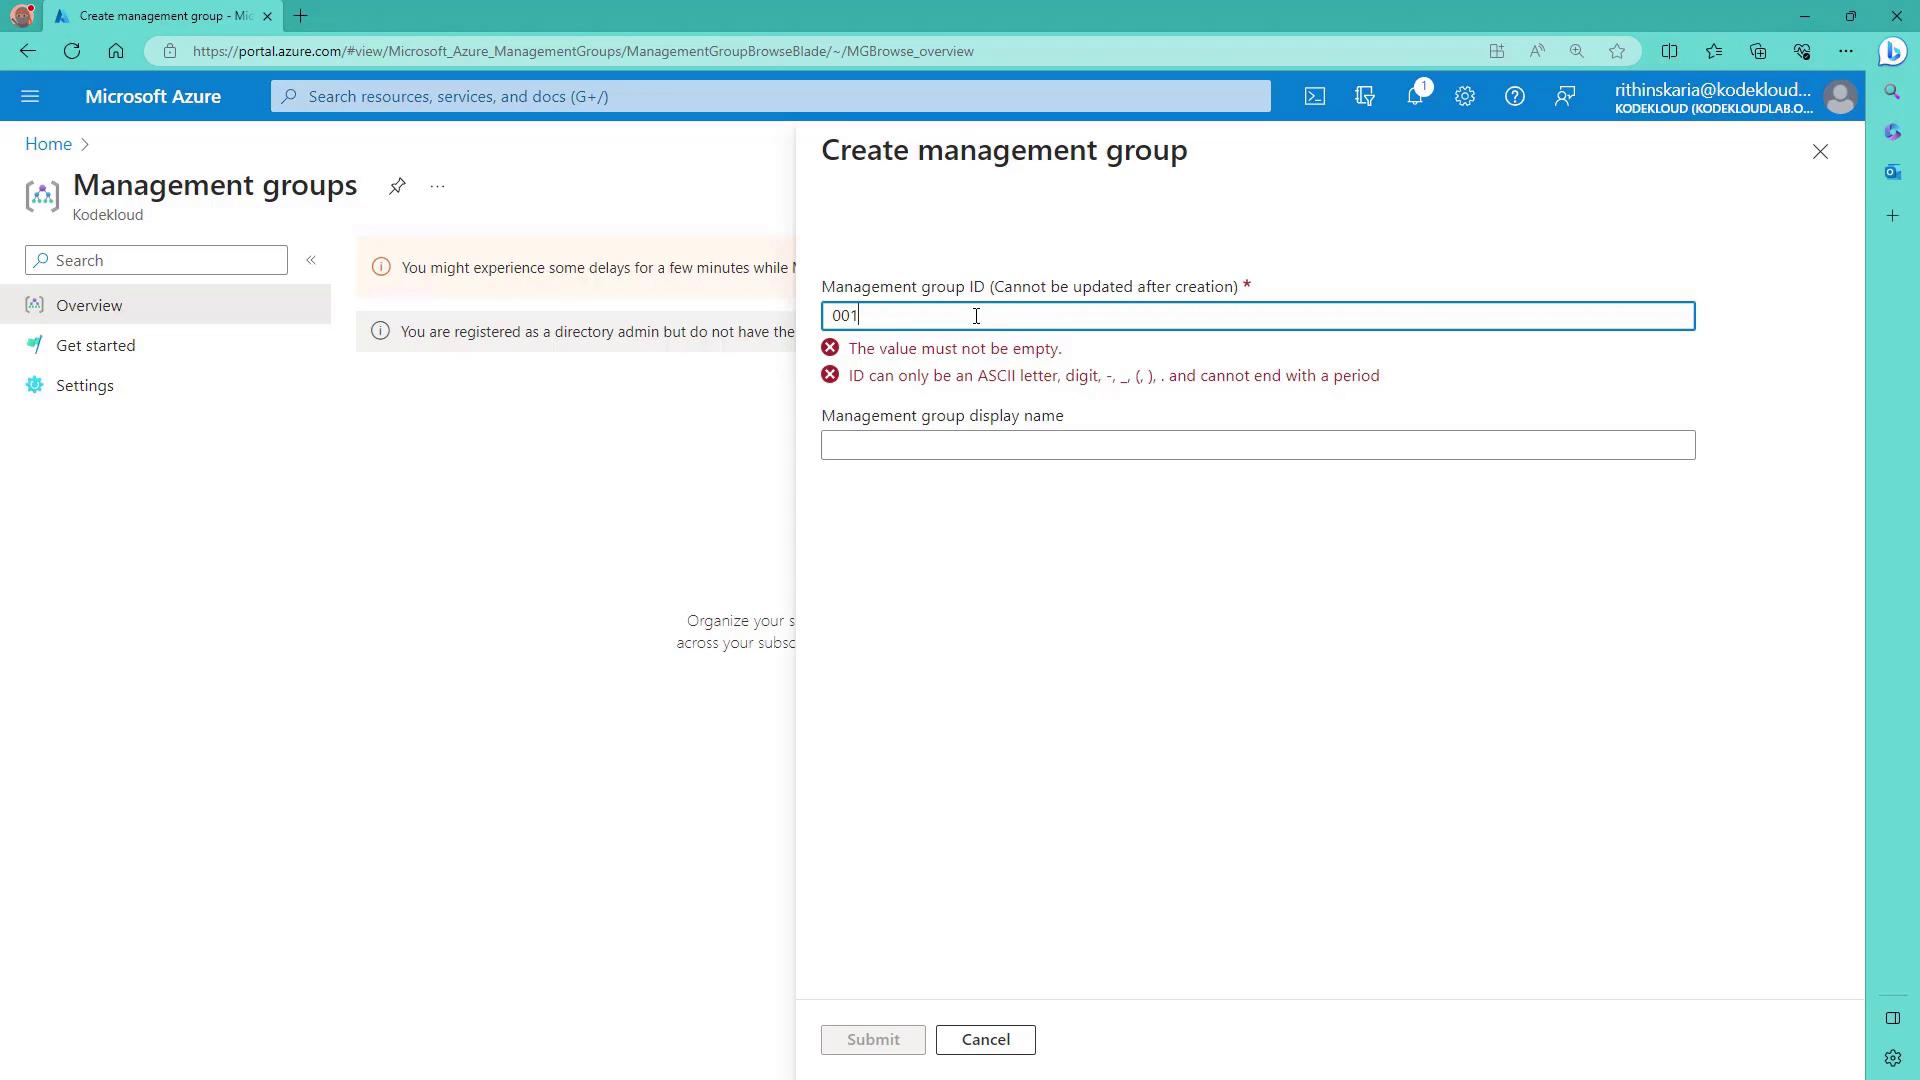Open Azure Cloud Shell icon

1314,96
